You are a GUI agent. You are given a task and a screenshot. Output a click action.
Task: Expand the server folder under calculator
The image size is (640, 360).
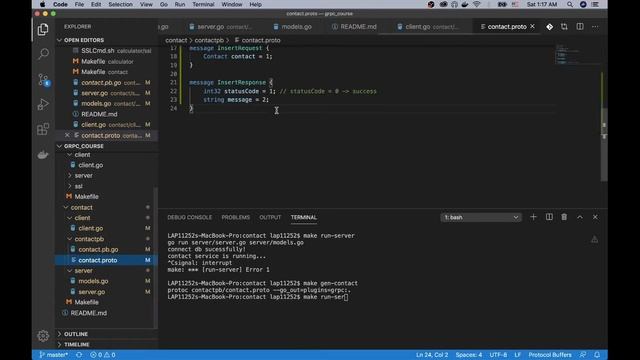point(83,176)
